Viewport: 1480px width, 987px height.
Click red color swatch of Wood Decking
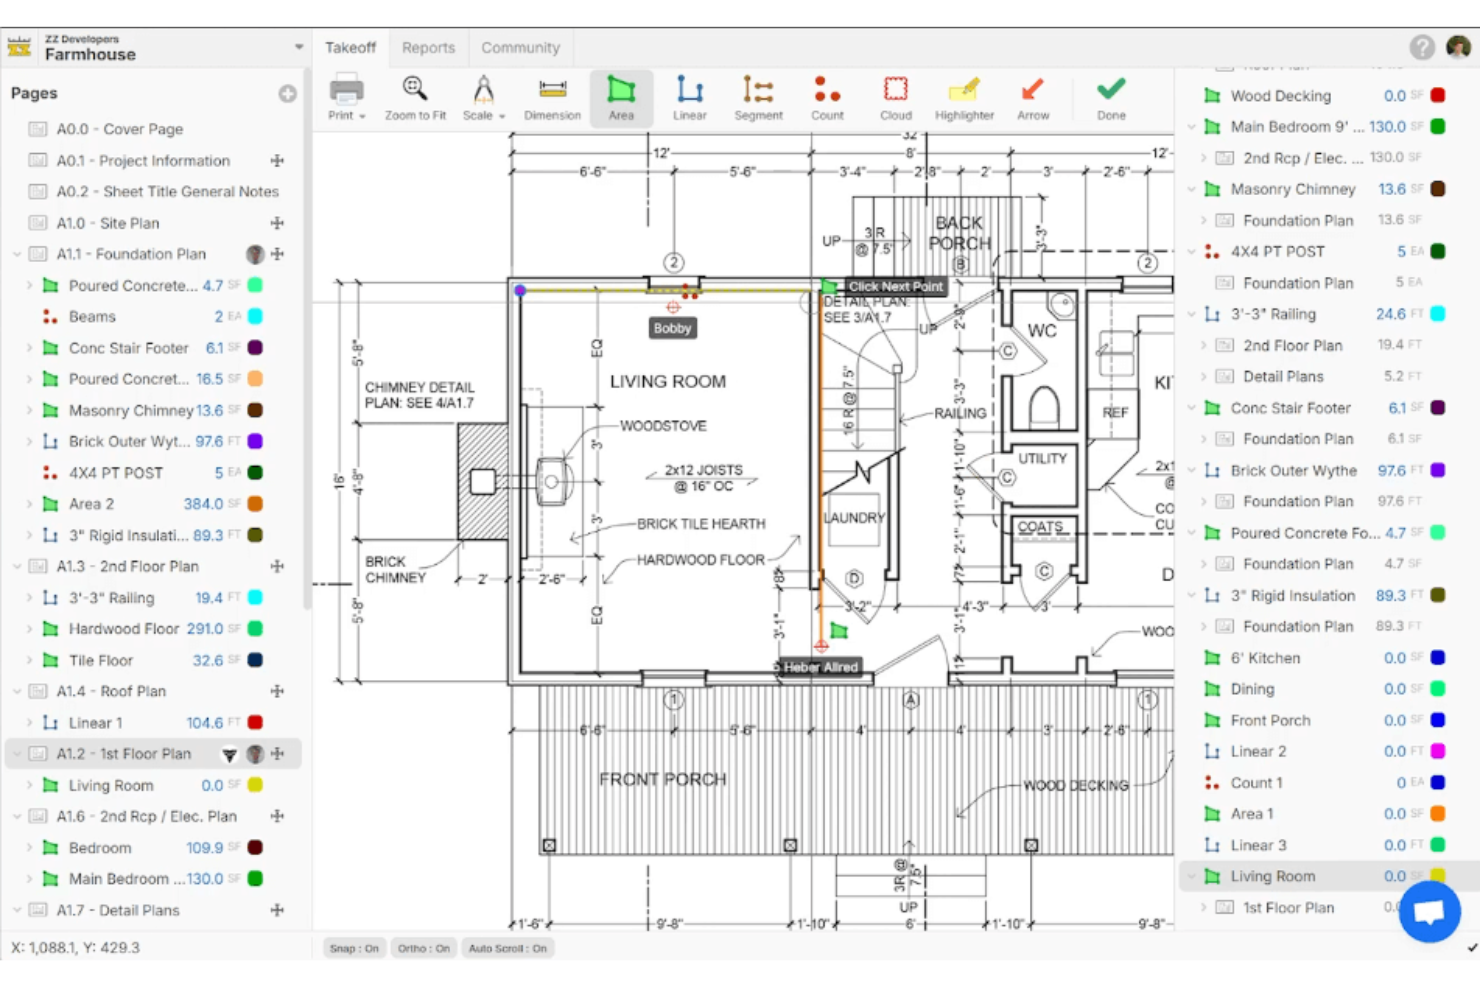pyautogui.click(x=1438, y=96)
